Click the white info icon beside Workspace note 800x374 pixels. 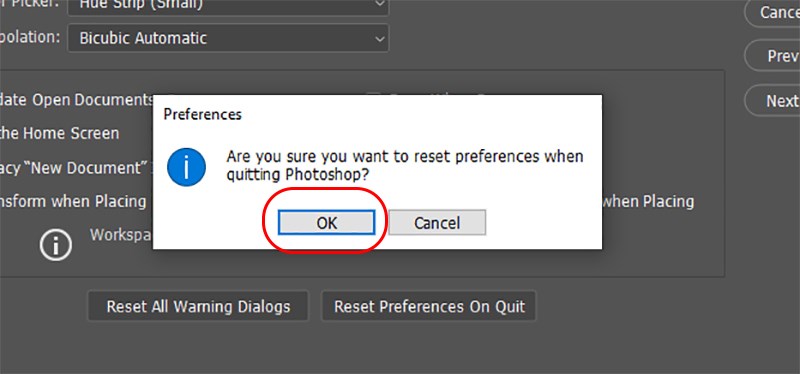coord(56,246)
